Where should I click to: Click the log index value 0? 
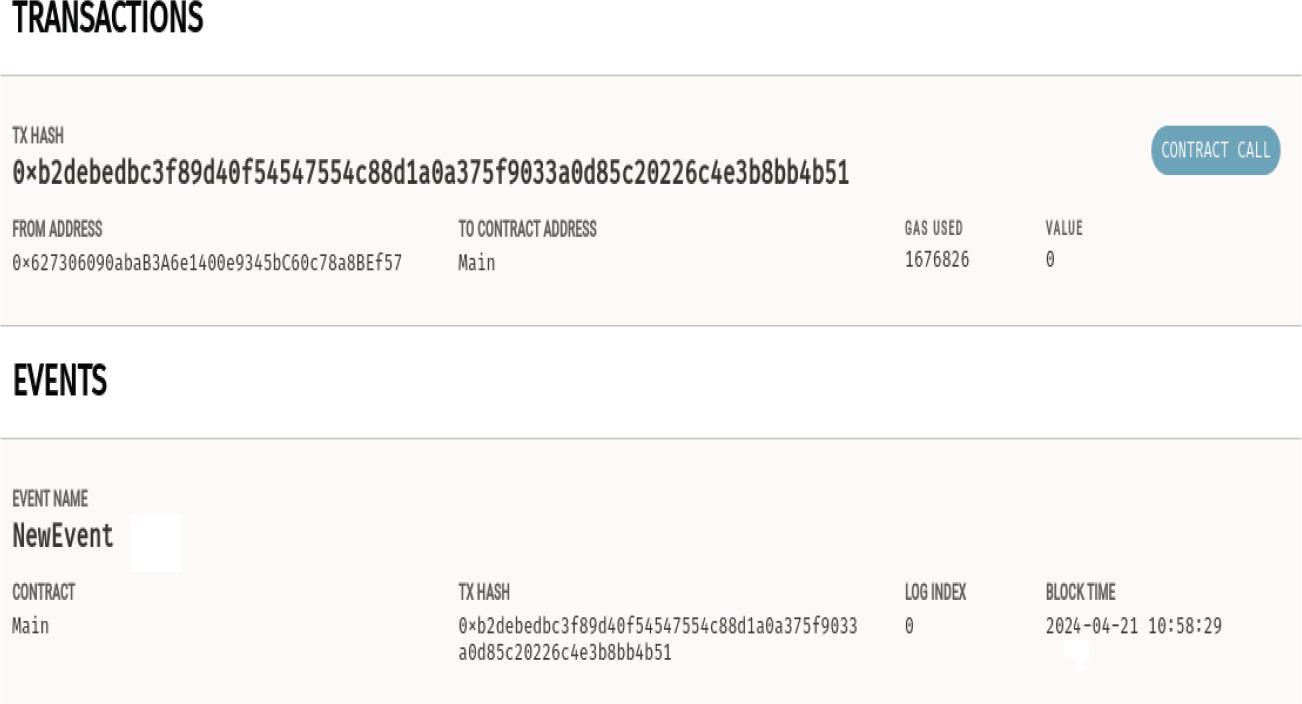coord(909,626)
